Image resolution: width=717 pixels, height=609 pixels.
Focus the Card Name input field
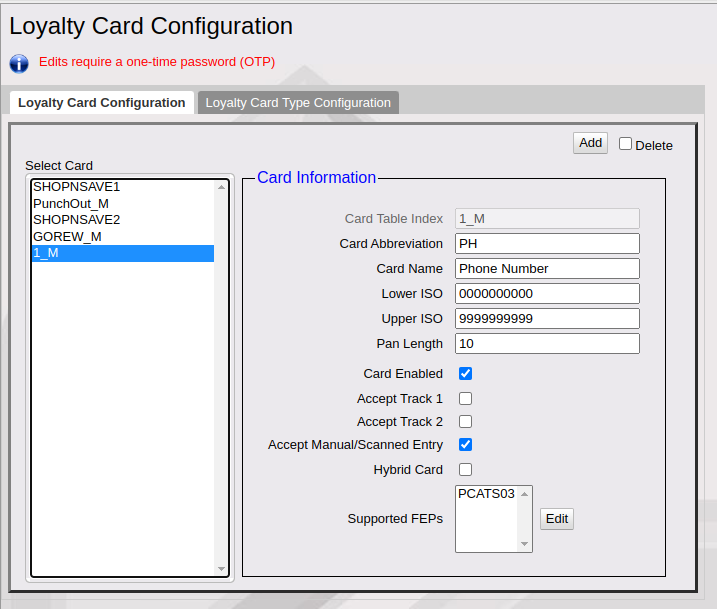click(546, 269)
